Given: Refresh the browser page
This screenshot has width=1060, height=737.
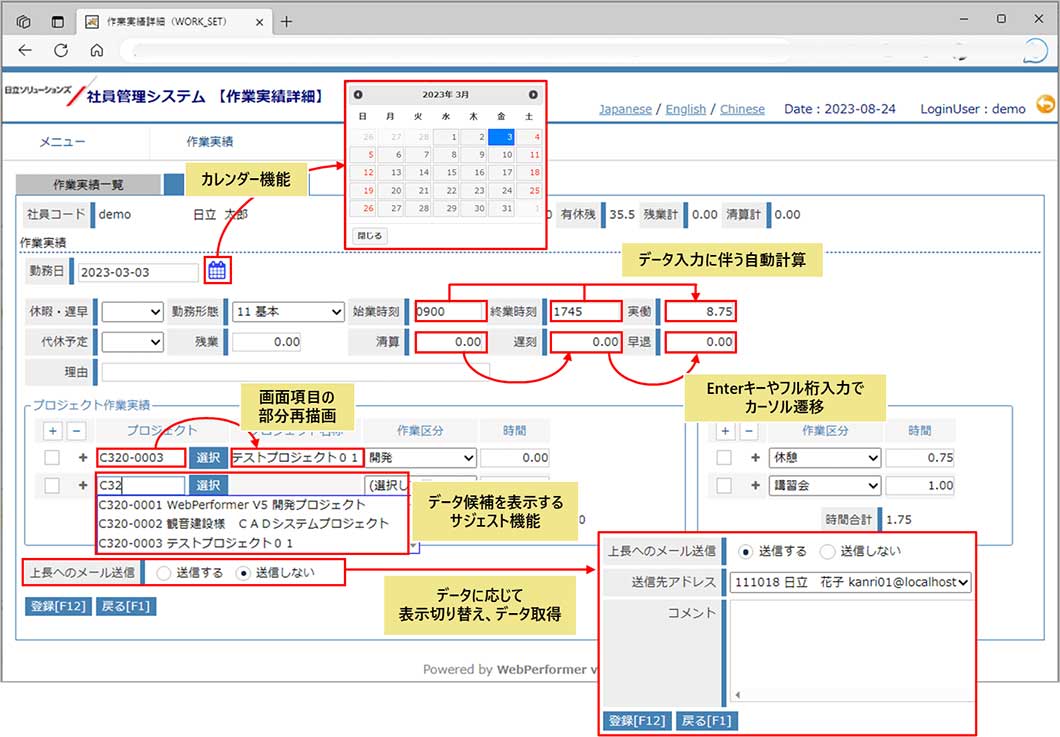Looking at the screenshot, I should (x=61, y=50).
